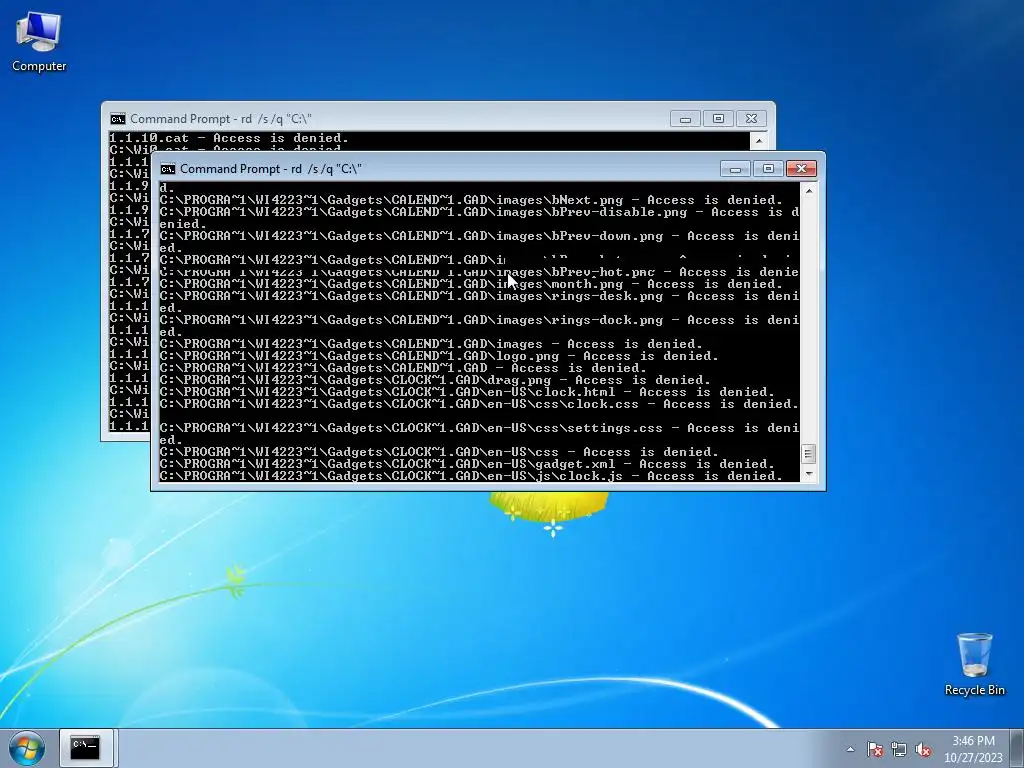Click the line with clock.css
The image size is (1024, 768).
pyautogui.click(x=479, y=404)
